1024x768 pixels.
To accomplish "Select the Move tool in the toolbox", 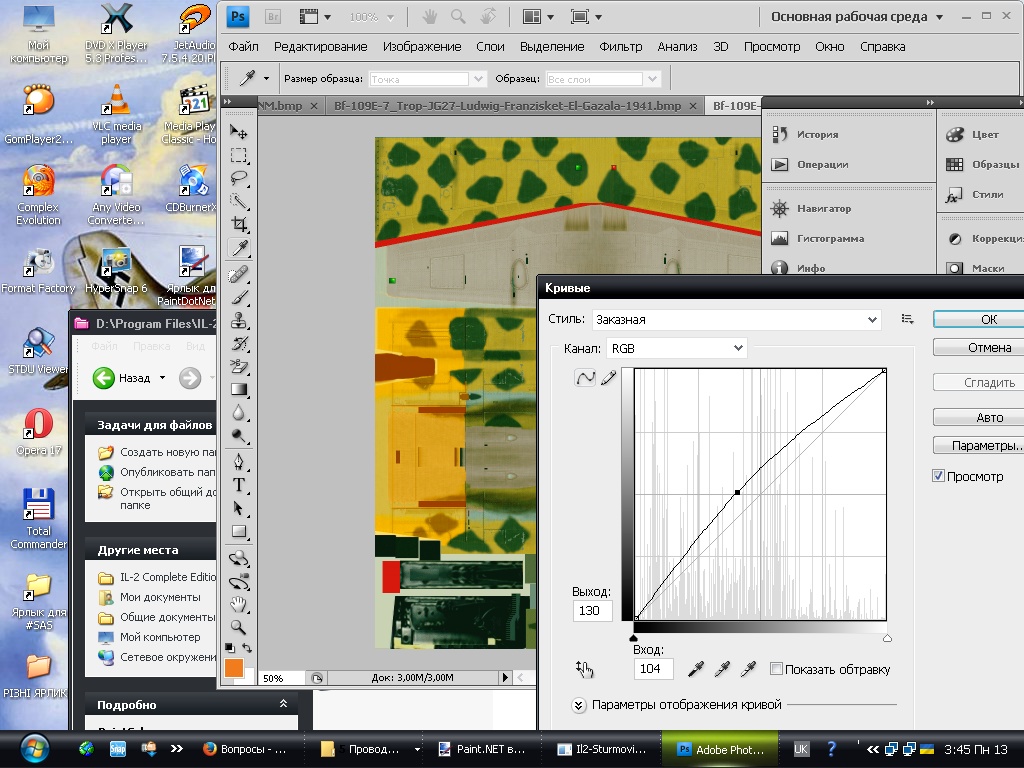I will click(x=239, y=132).
